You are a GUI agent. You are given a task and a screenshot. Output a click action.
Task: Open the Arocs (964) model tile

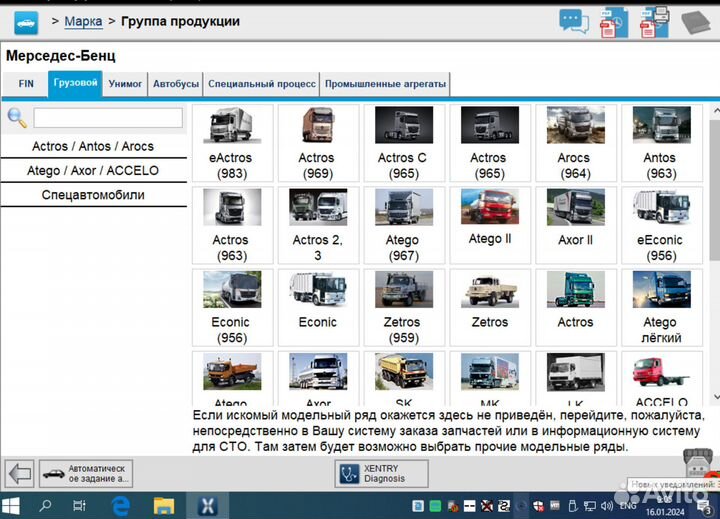(576, 143)
